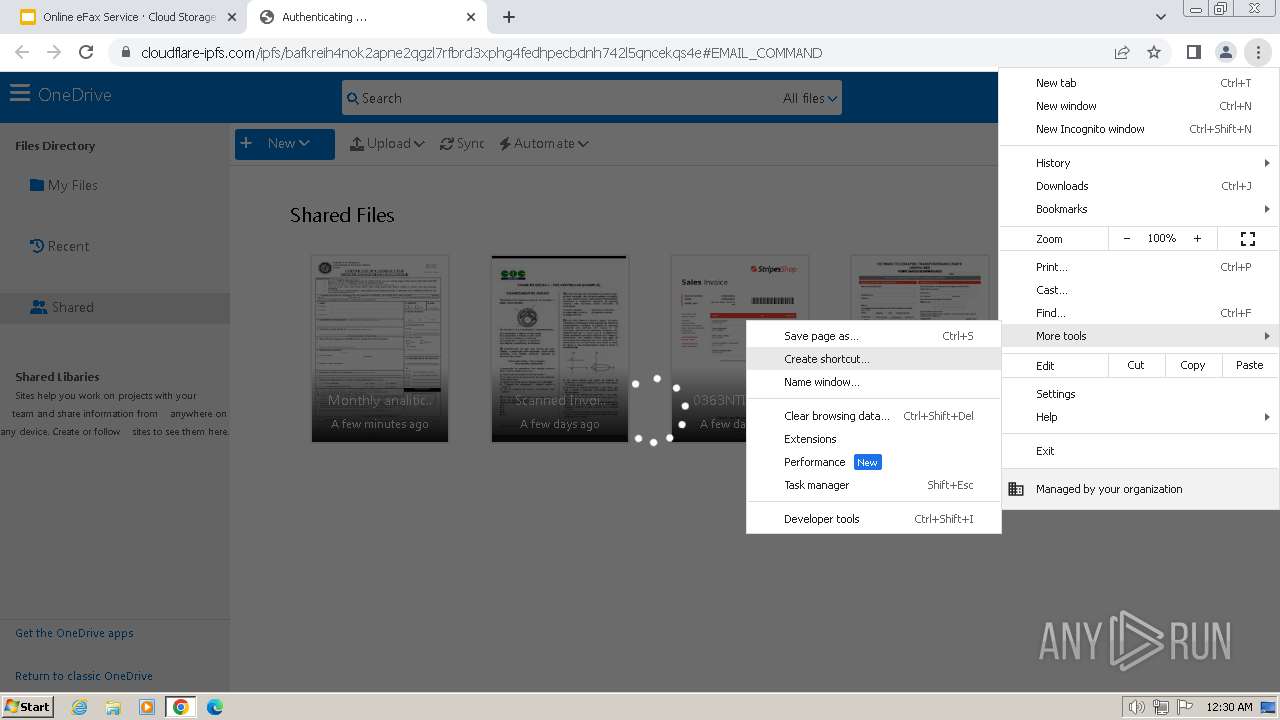Choose Find from Chrome menu
The width and height of the screenshot is (1280, 720).
1138,313
